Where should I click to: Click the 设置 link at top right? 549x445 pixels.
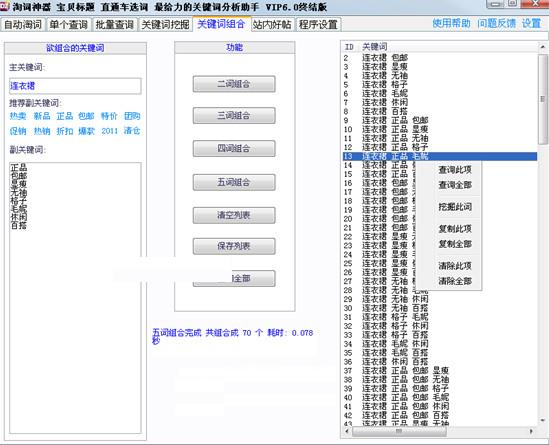click(531, 23)
